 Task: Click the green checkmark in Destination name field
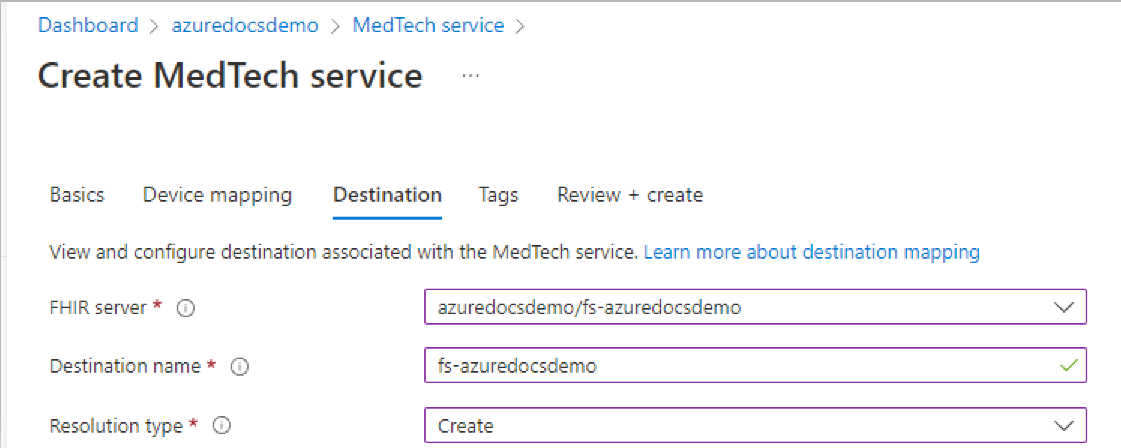1068,366
